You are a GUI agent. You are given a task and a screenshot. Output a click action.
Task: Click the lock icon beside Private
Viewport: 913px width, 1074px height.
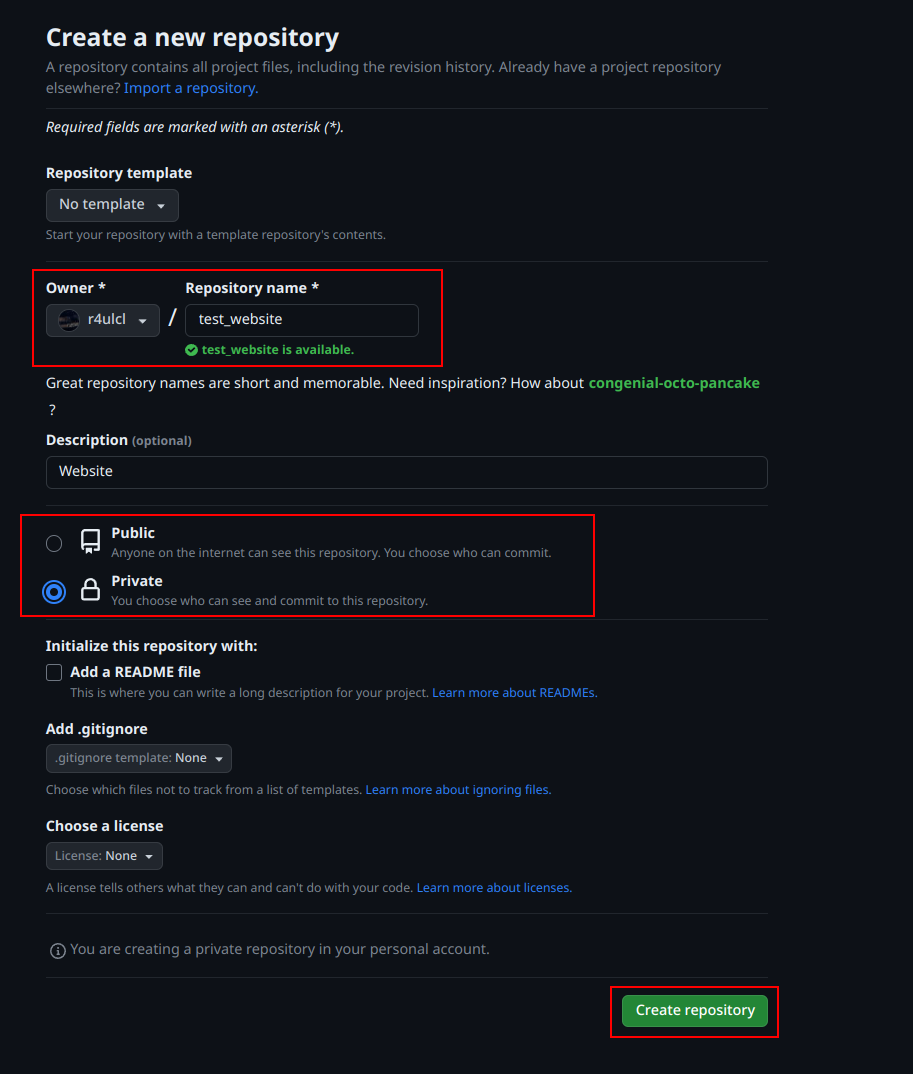coord(90,588)
